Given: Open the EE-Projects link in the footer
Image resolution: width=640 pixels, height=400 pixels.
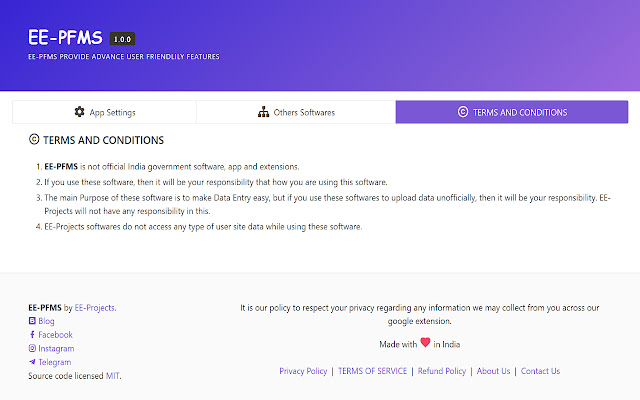Looking at the screenshot, I should (95, 307).
